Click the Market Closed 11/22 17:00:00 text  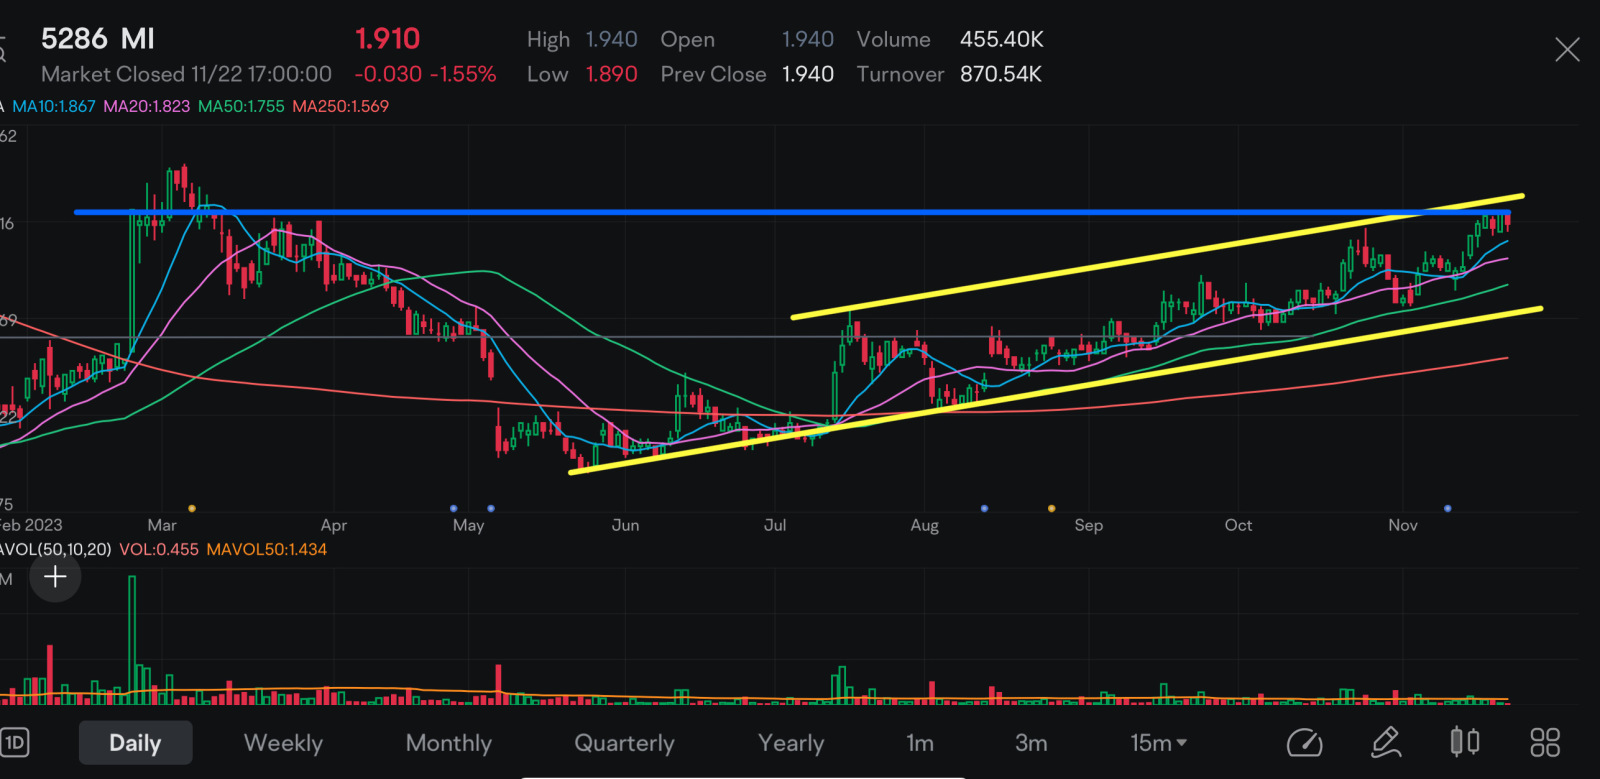tap(186, 74)
